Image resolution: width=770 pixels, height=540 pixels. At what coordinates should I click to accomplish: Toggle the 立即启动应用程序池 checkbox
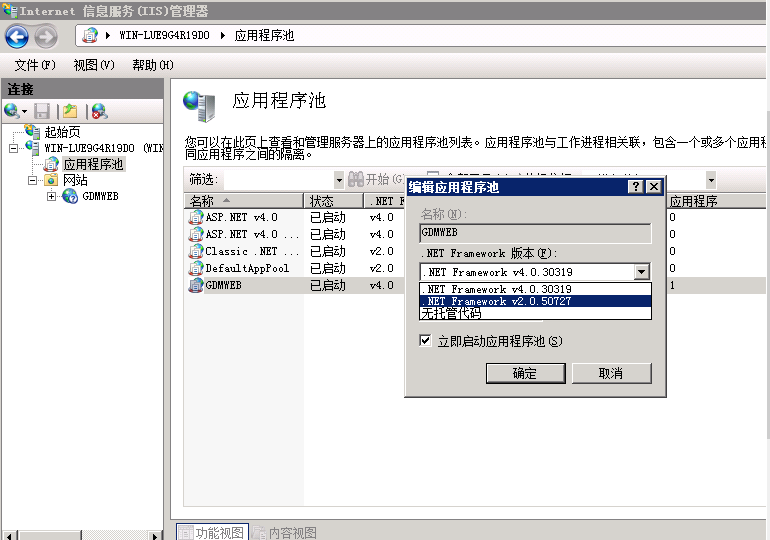426,341
